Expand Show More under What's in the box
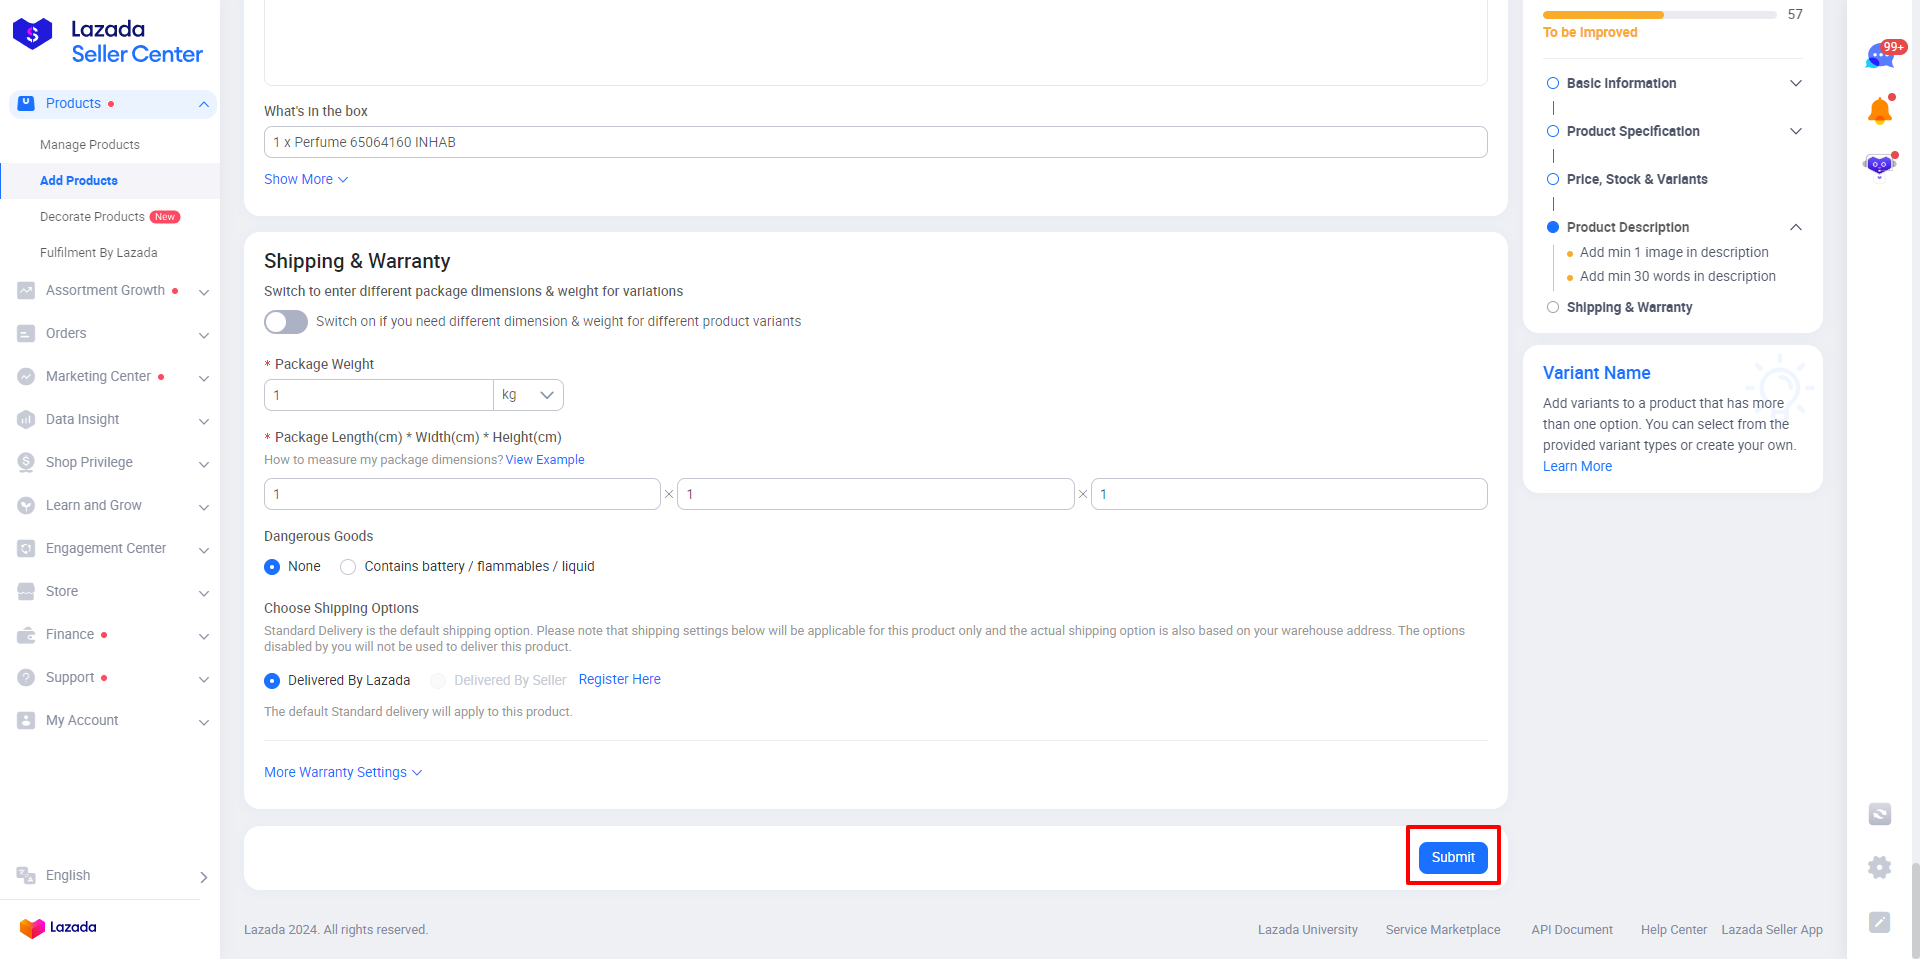 pyautogui.click(x=306, y=179)
